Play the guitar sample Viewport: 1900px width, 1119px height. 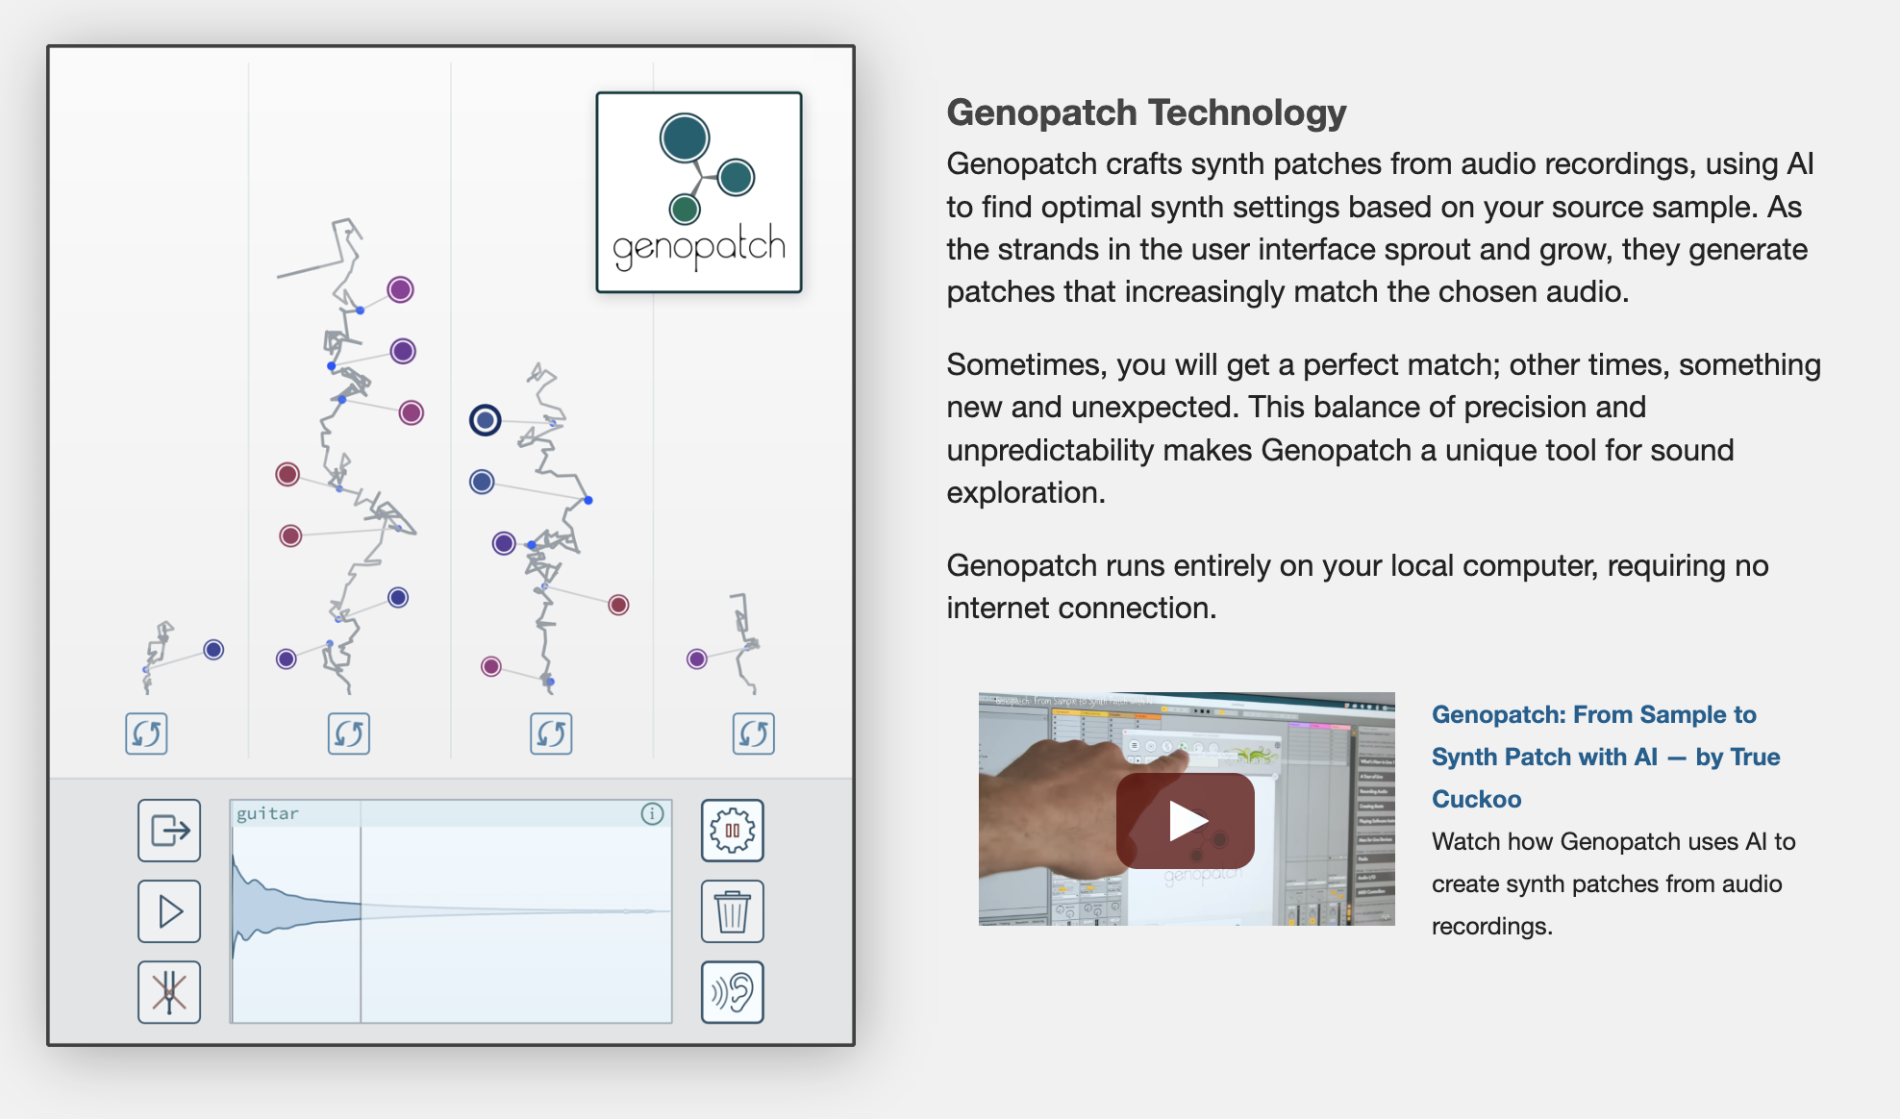(169, 911)
